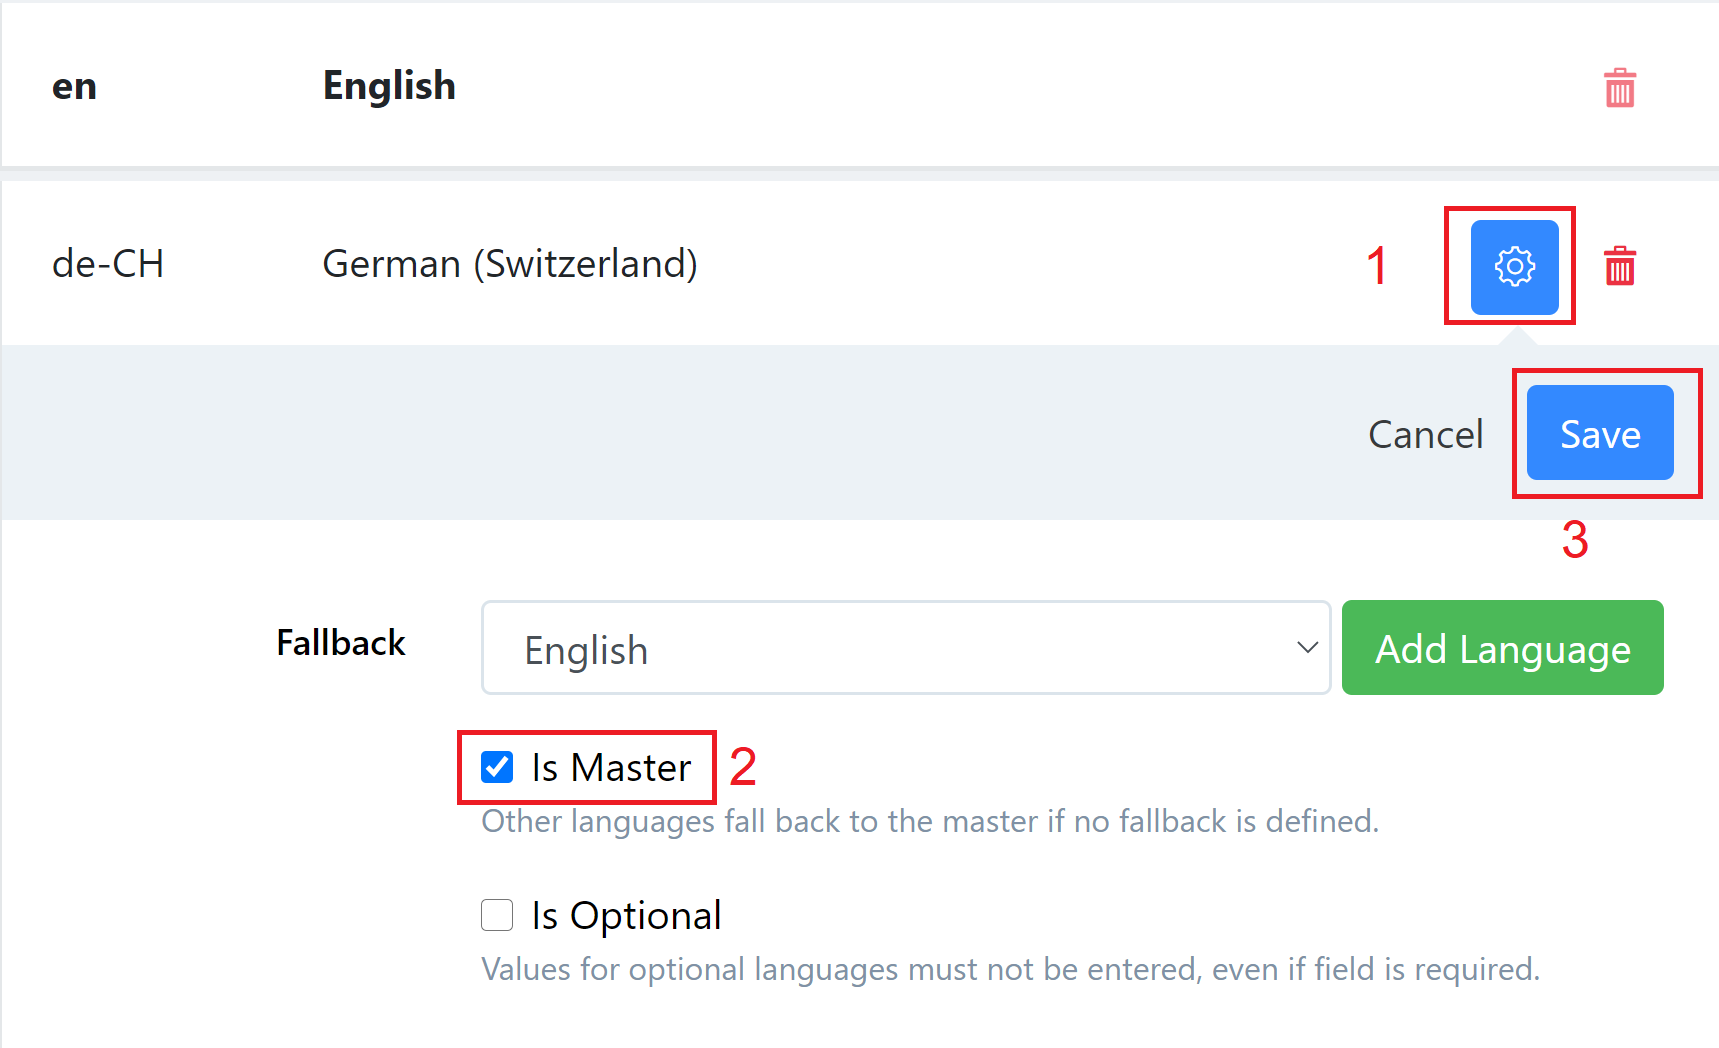Click the Save button
Image resolution: width=1719 pixels, height=1048 pixels.
[x=1600, y=433]
